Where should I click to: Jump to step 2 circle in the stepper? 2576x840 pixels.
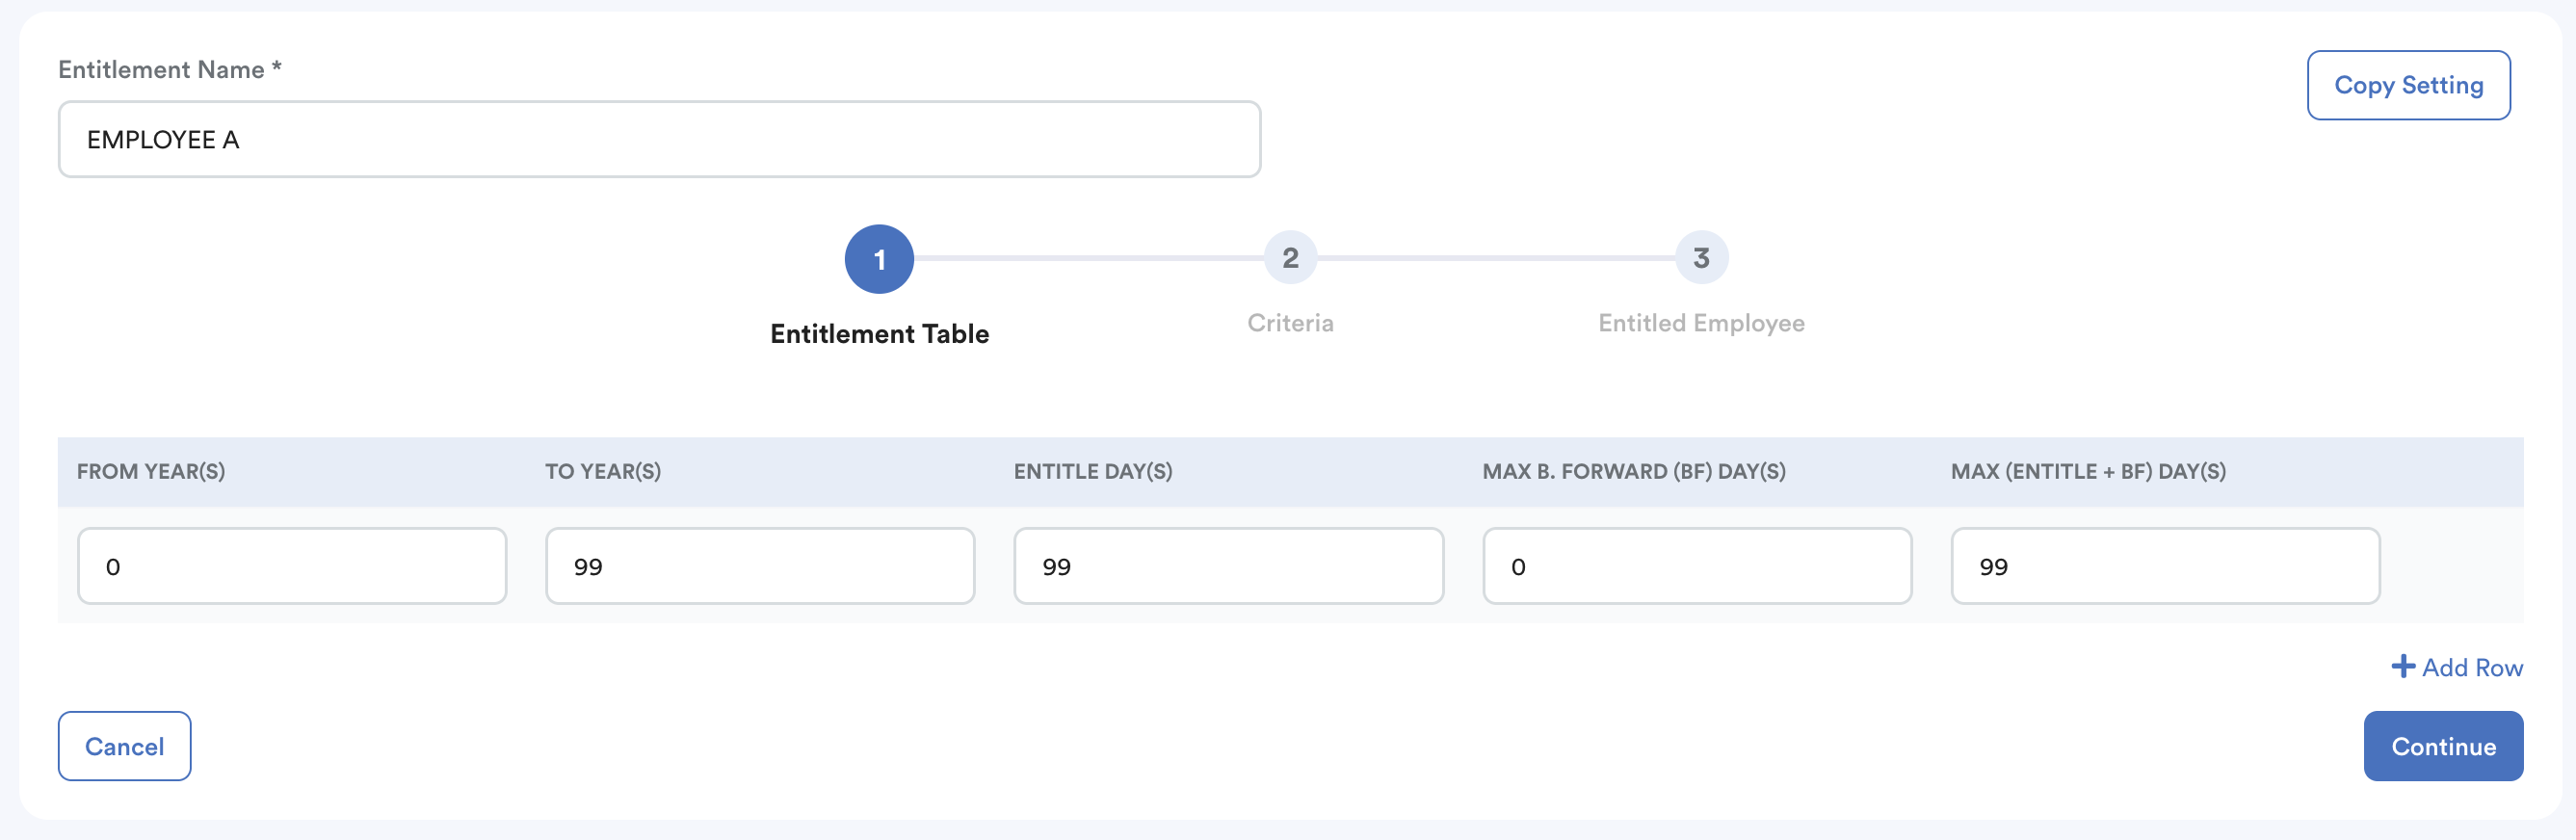[x=1290, y=258]
